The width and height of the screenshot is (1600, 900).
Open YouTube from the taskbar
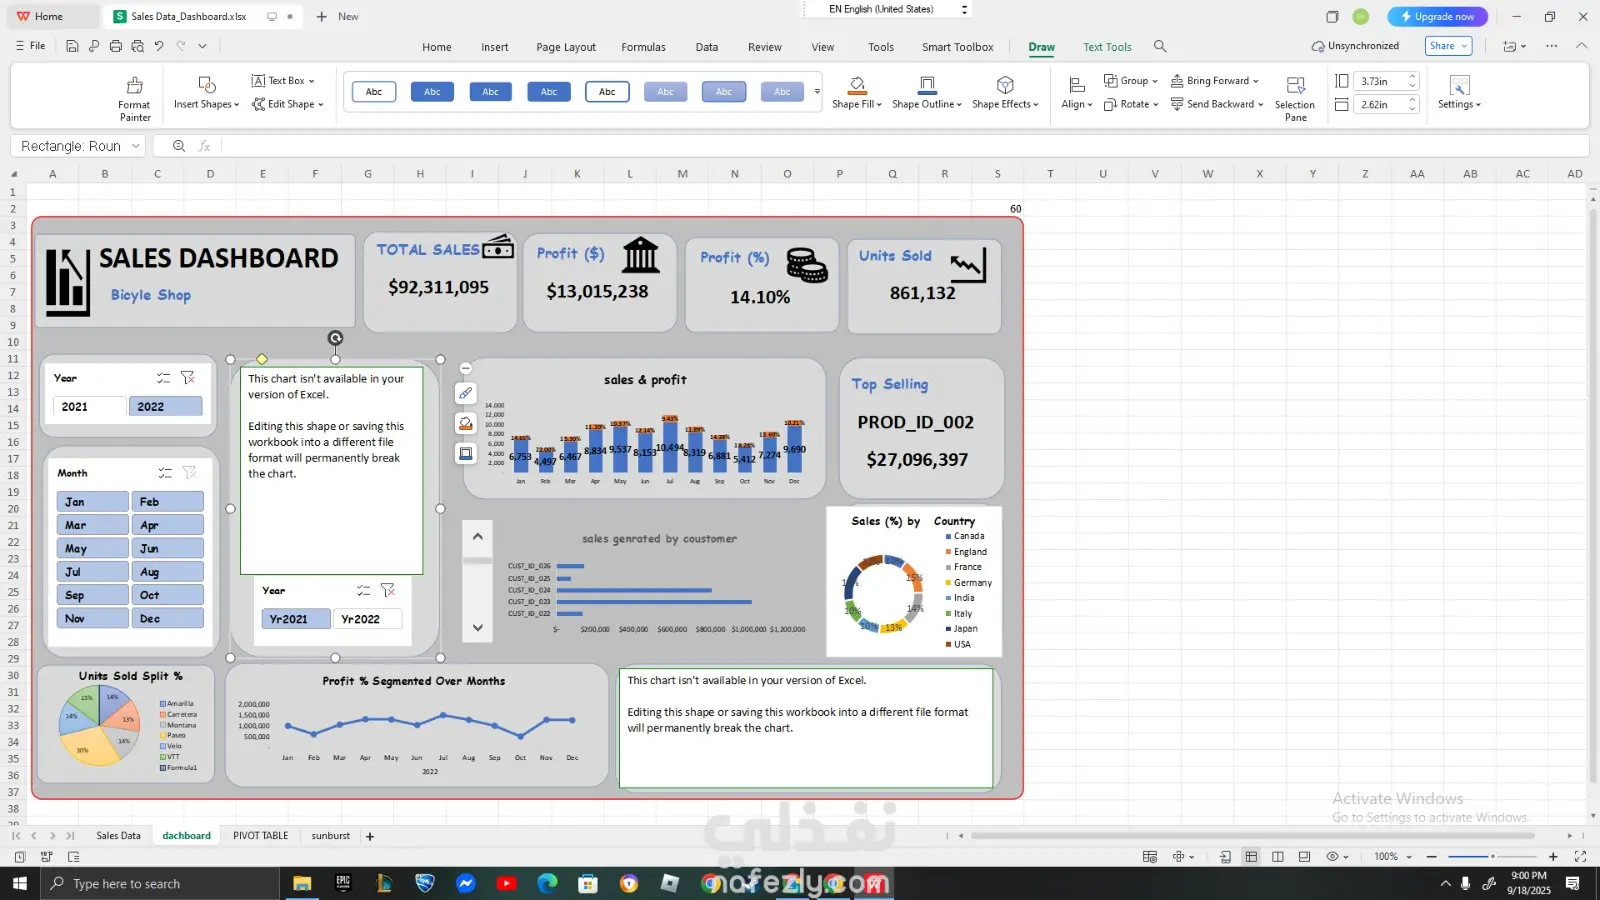pyautogui.click(x=506, y=883)
